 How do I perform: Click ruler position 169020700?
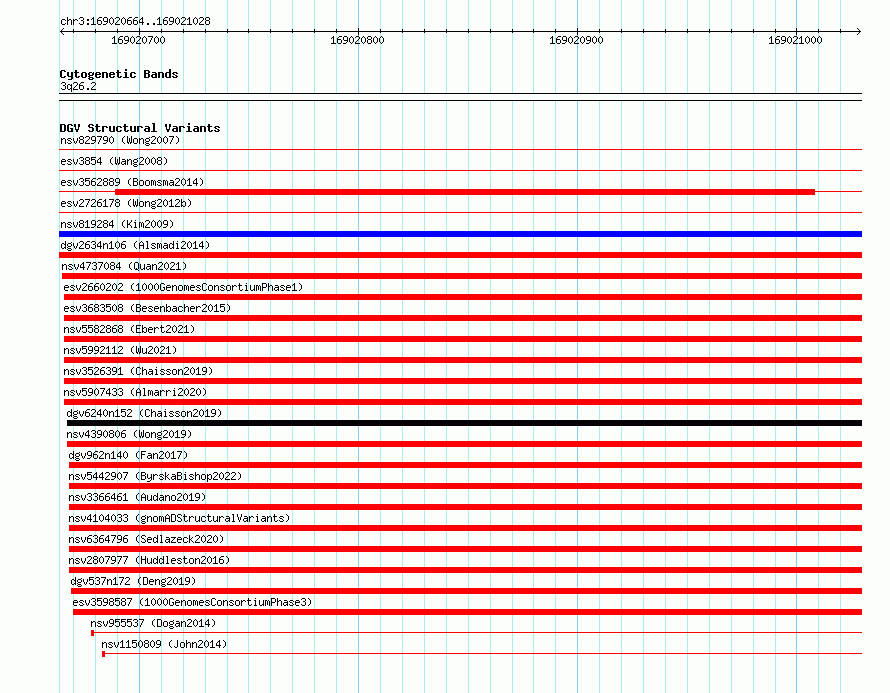(138, 40)
